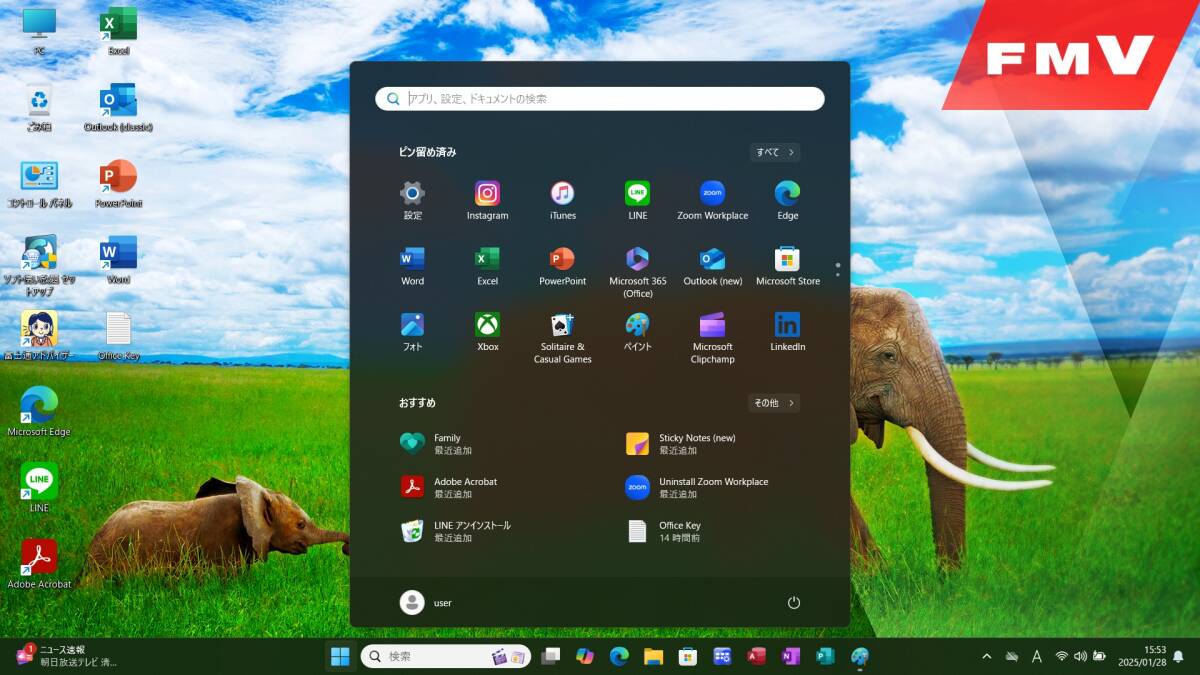
Task: Select Office Key file on desktop
Action: [118, 335]
